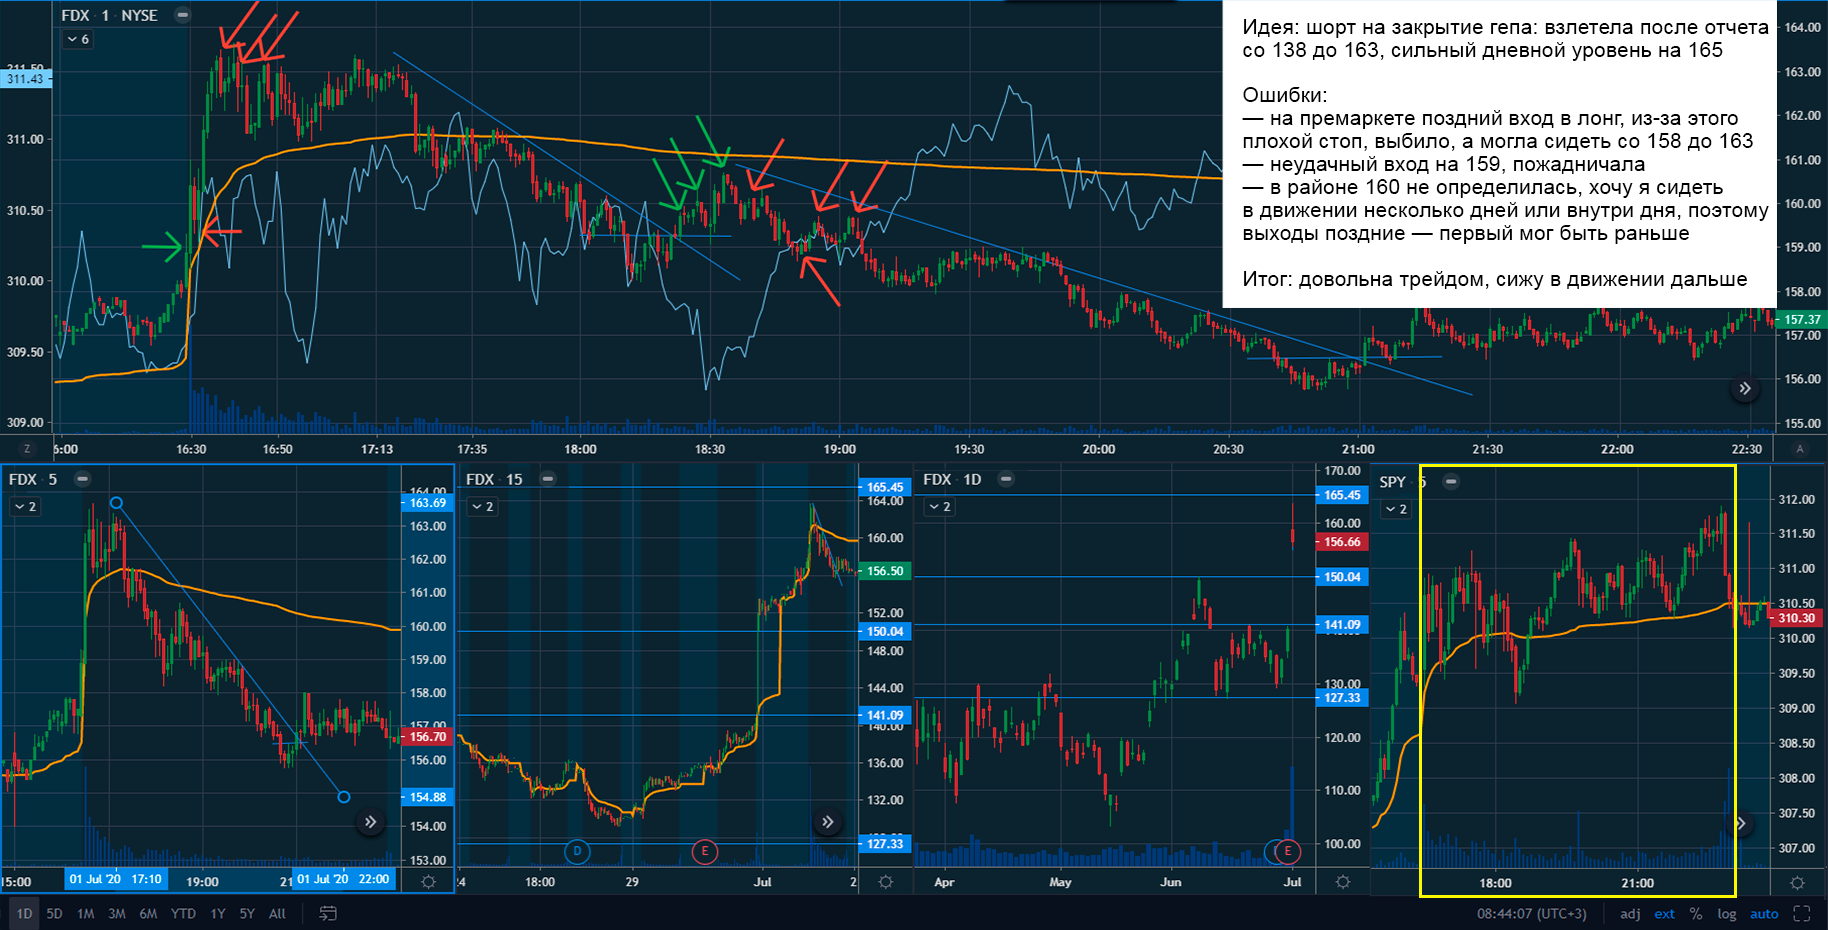Select 5D date range
The height and width of the screenshot is (930, 1828).
(54, 913)
